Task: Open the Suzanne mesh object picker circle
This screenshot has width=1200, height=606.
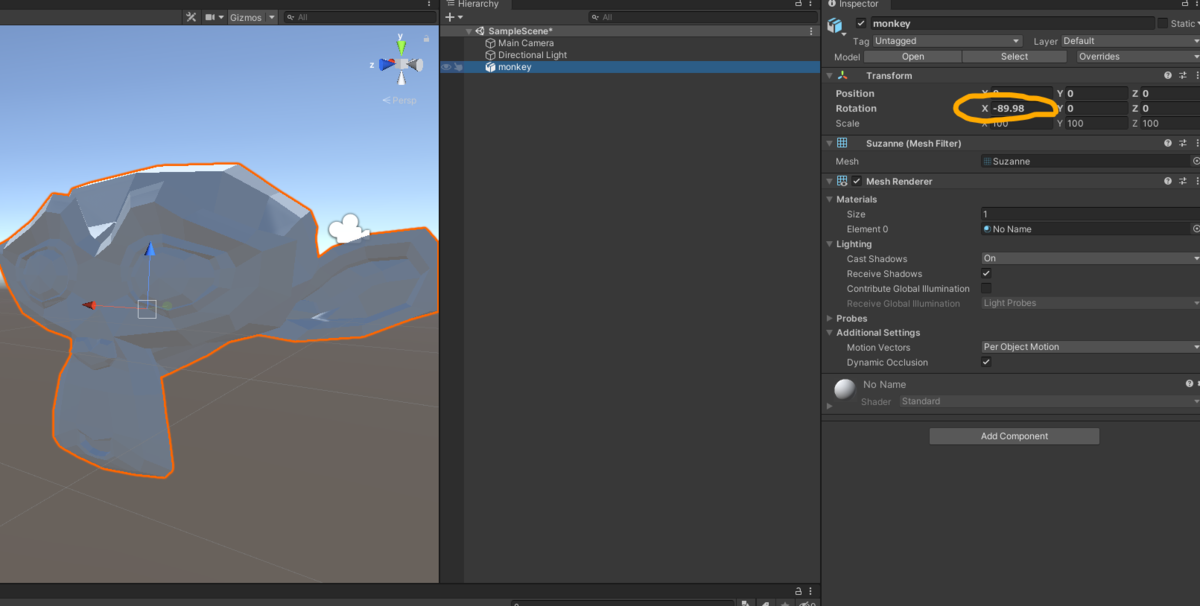Action: coord(1196,161)
